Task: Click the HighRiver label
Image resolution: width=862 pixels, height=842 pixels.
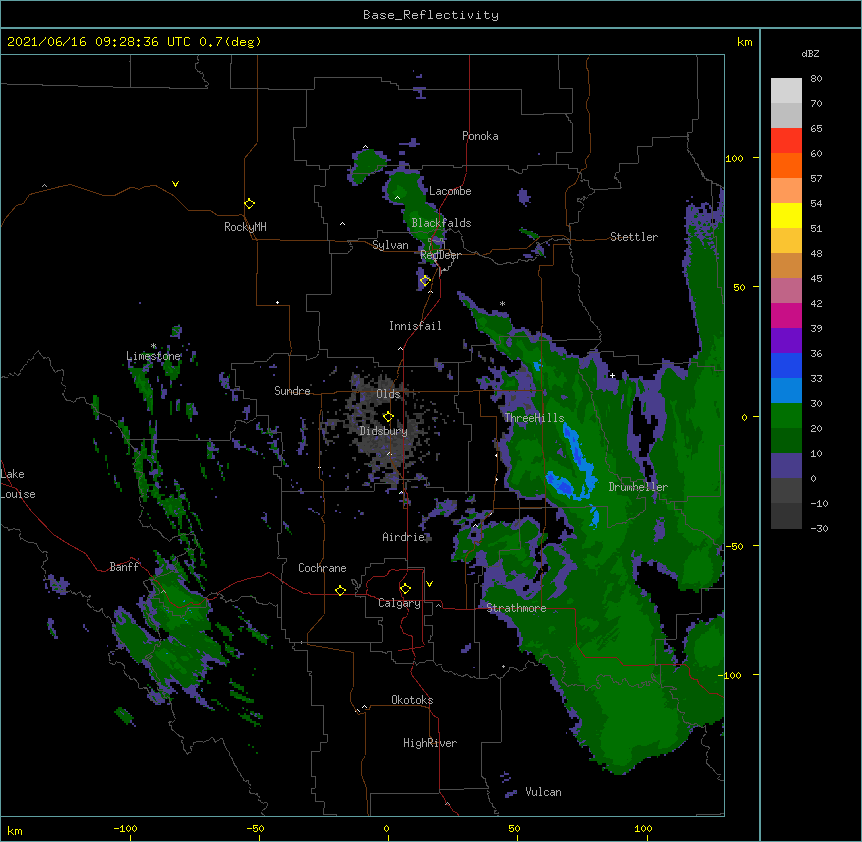Action: (x=430, y=743)
